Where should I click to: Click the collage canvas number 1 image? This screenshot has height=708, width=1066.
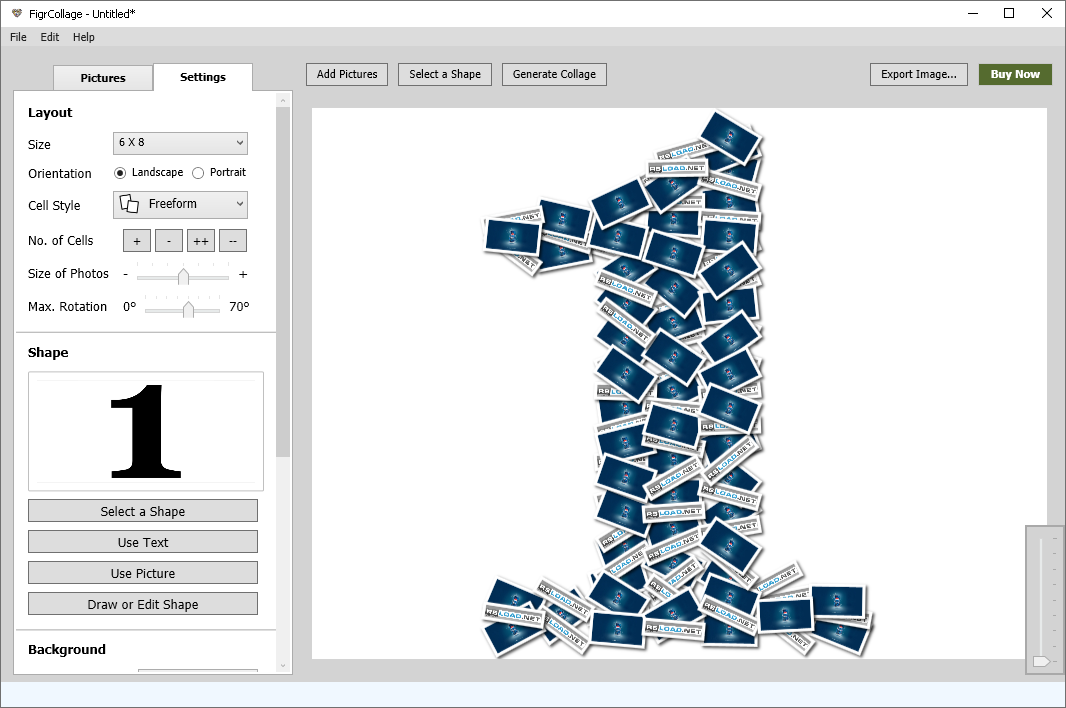[x=678, y=384]
